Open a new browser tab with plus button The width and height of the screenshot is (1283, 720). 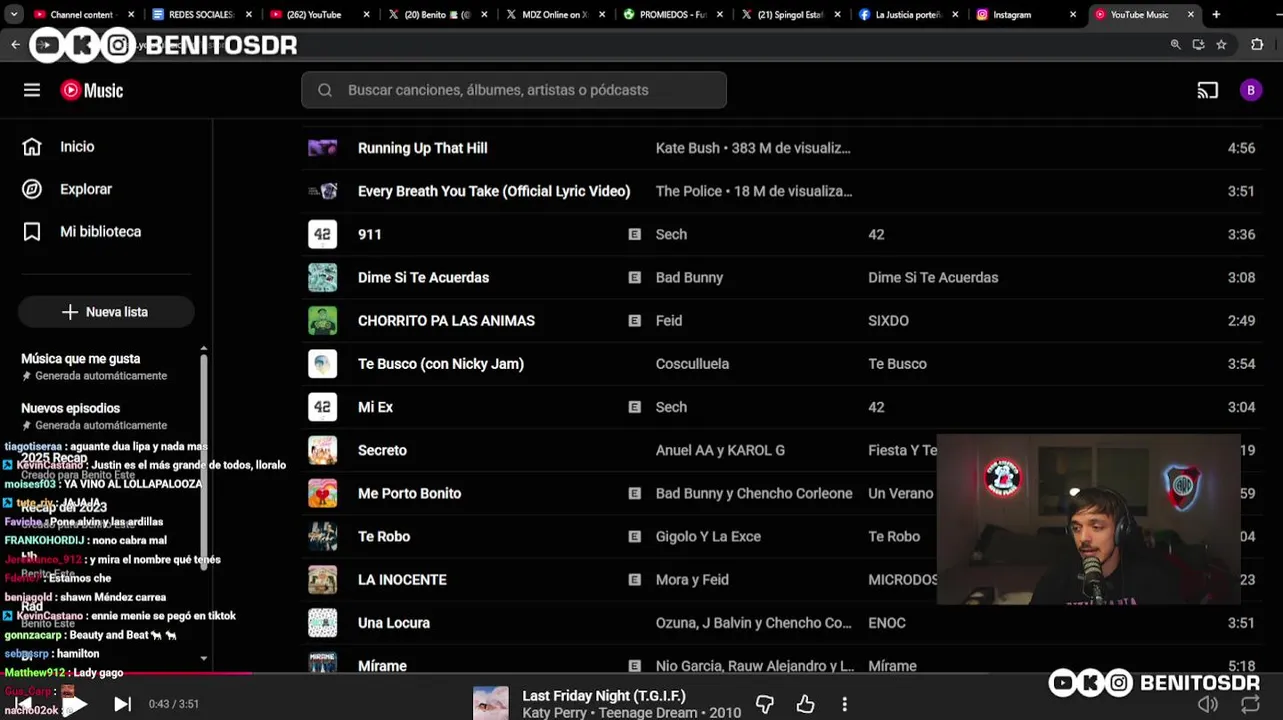pyautogui.click(x=1216, y=14)
